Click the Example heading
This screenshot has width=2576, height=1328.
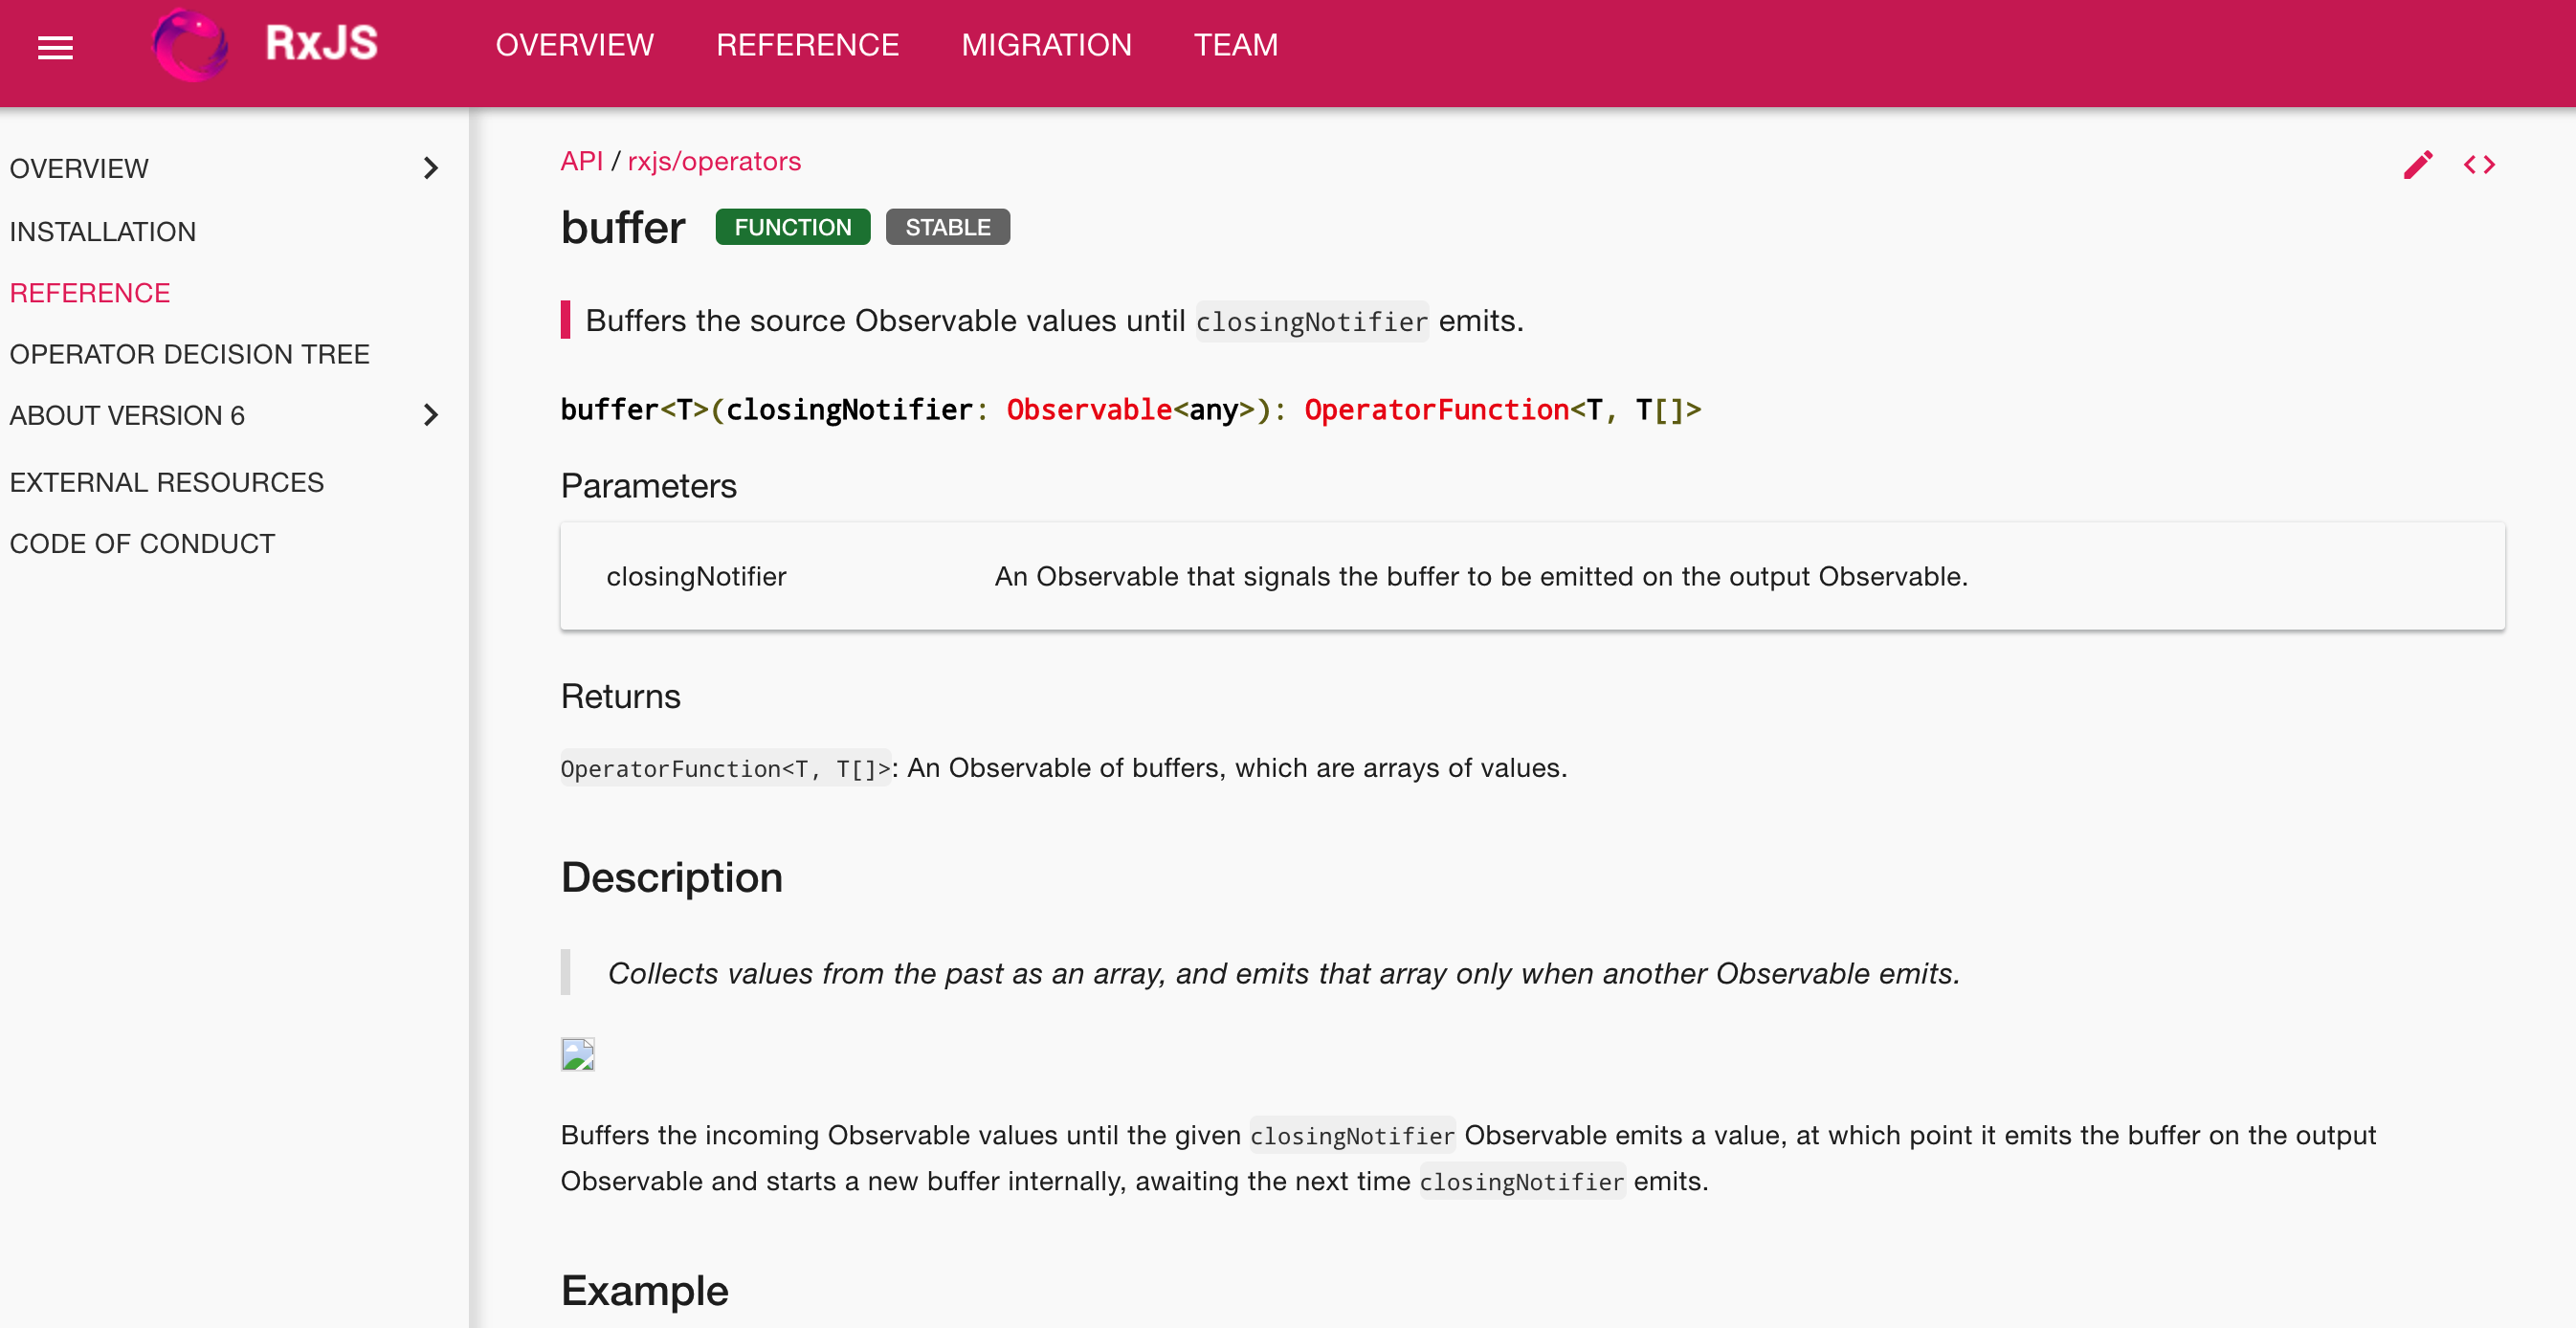[x=644, y=1290]
